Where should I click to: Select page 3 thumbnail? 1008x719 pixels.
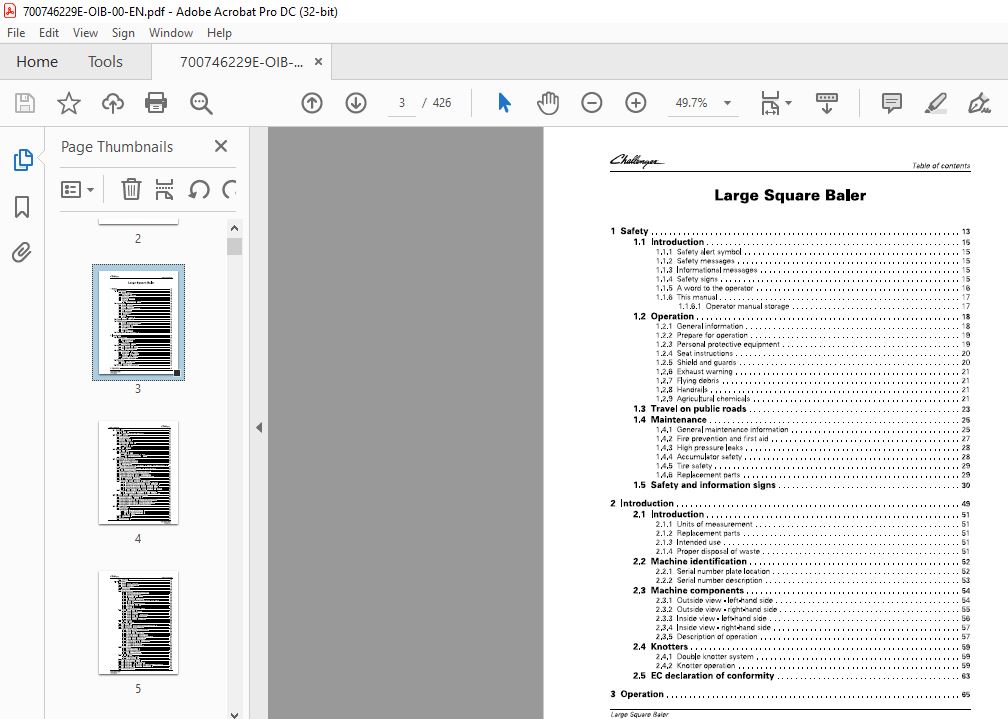[x=138, y=322]
